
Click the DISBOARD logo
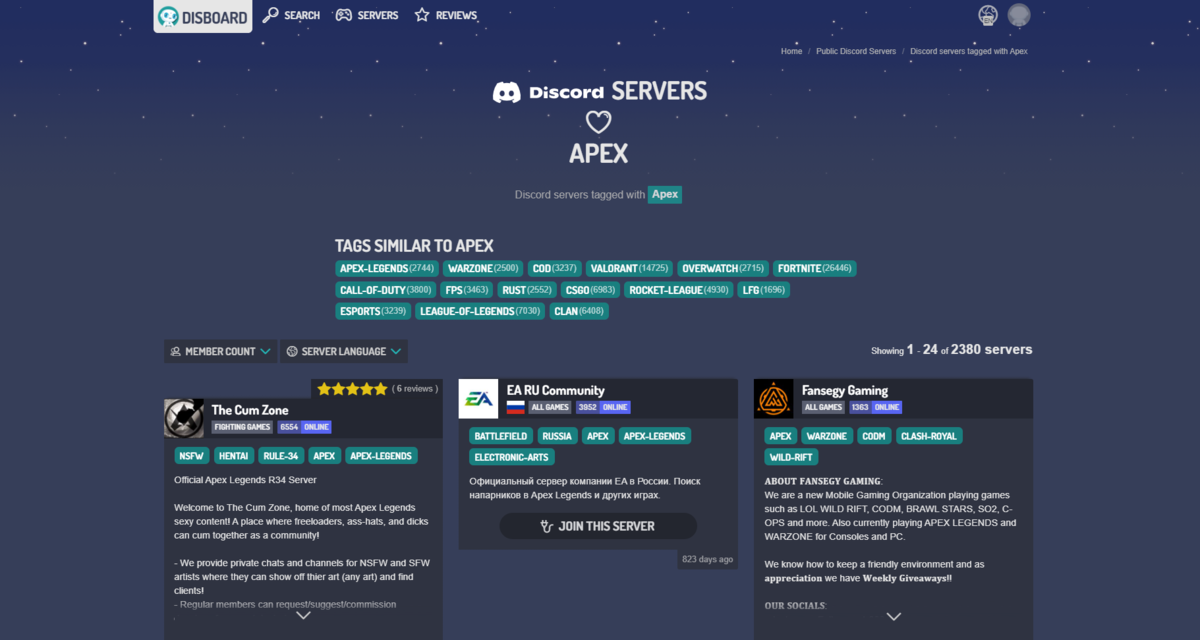[x=202, y=16]
